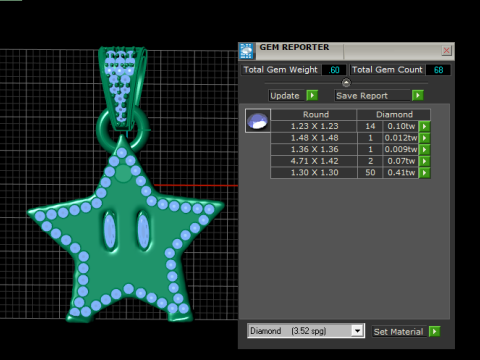Screen dimensions: 480x360
Task: Click the Save Report label
Action: (372, 96)
